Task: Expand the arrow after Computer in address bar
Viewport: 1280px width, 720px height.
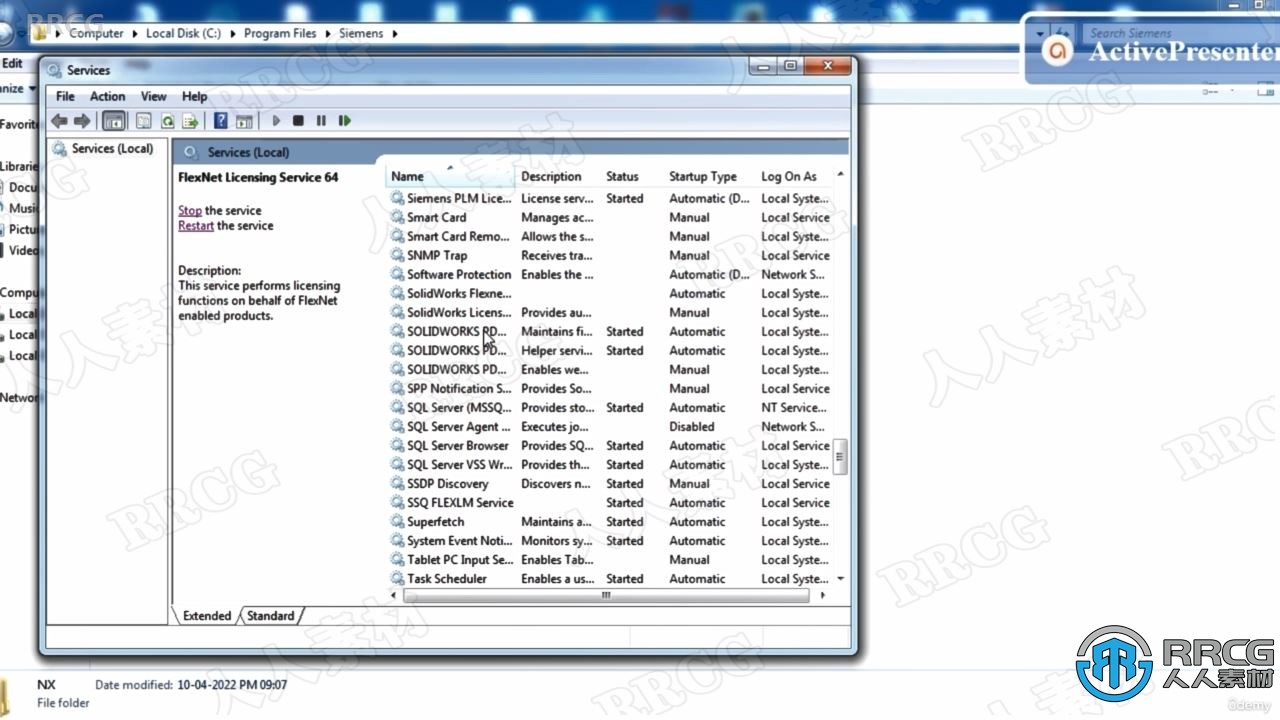Action: tap(134, 33)
